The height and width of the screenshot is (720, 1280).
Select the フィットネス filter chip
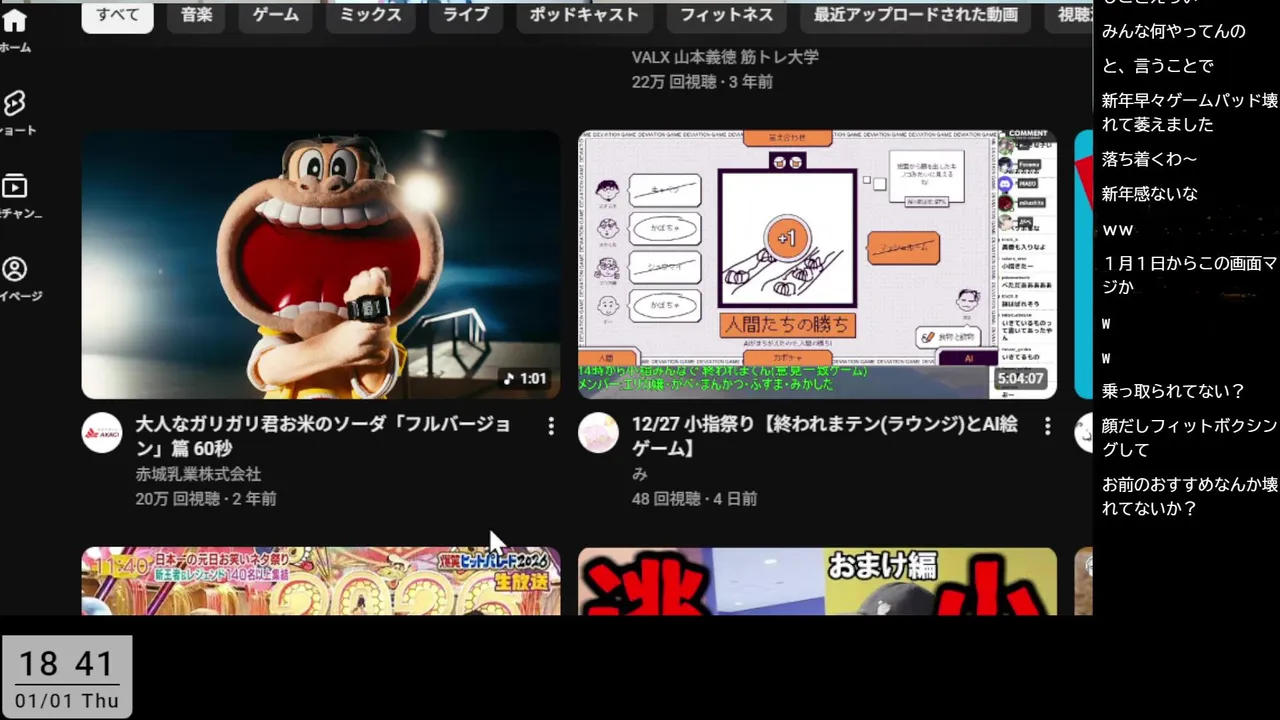pyautogui.click(x=727, y=15)
